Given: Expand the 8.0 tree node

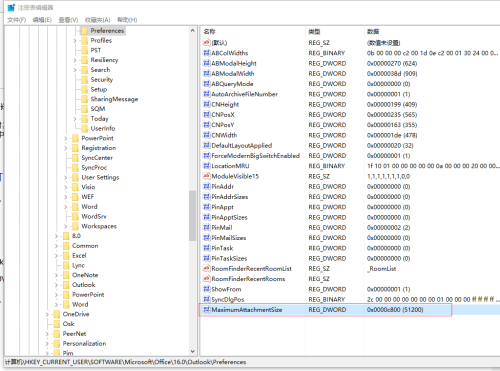Looking at the screenshot, I should pyautogui.click(x=56, y=236).
